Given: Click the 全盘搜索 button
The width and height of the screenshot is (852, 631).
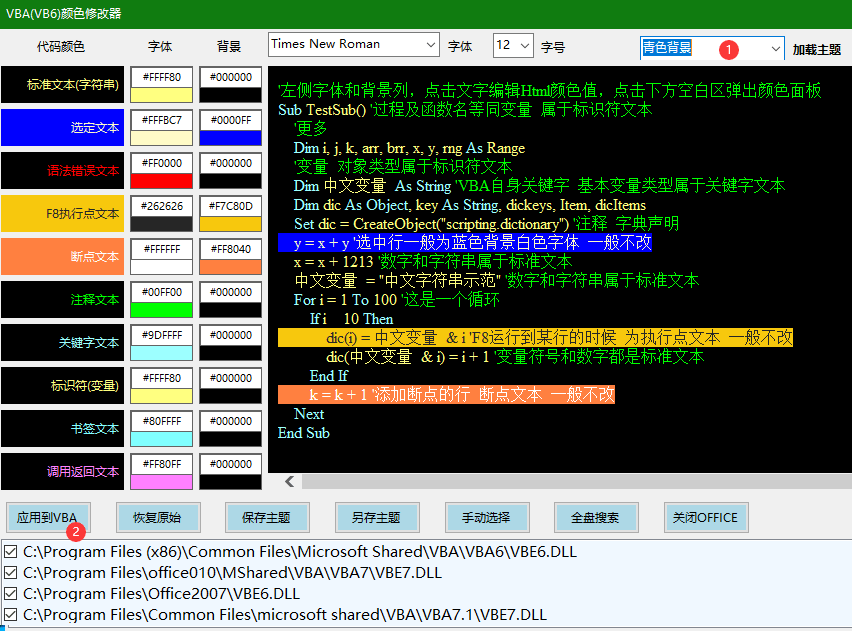Looking at the screenshot, I should [596, 517].
